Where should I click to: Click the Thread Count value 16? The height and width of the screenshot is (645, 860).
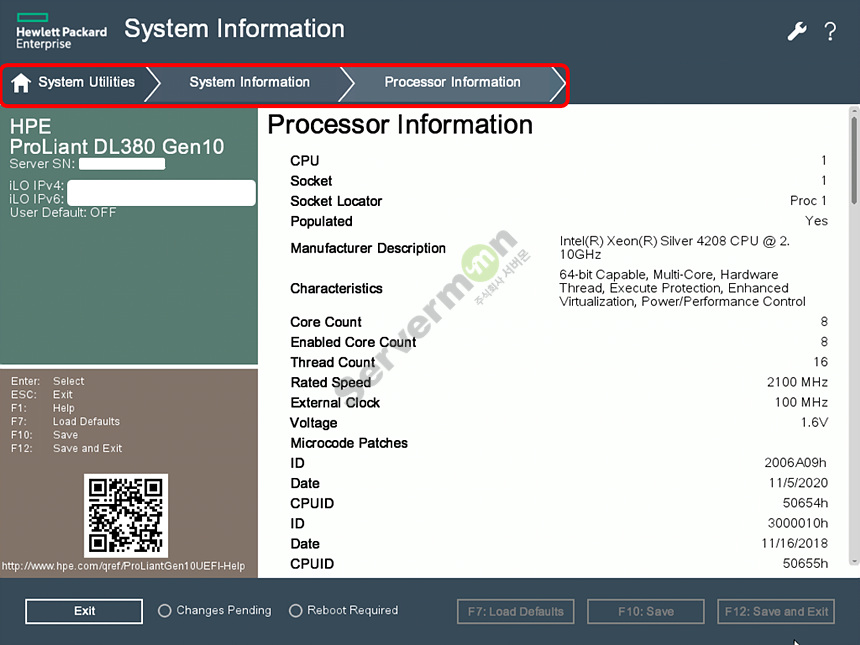tap(821, 362)
